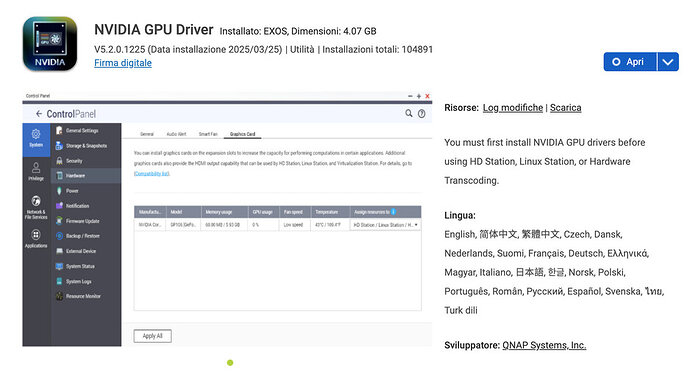Screen dimensions: 690x392
Task: Switch to the General tab
Action: [x=147, y=134]
